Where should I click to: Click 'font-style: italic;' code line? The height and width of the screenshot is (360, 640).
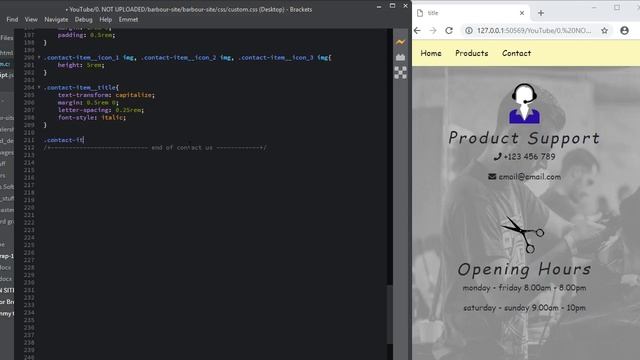(92, 118)
